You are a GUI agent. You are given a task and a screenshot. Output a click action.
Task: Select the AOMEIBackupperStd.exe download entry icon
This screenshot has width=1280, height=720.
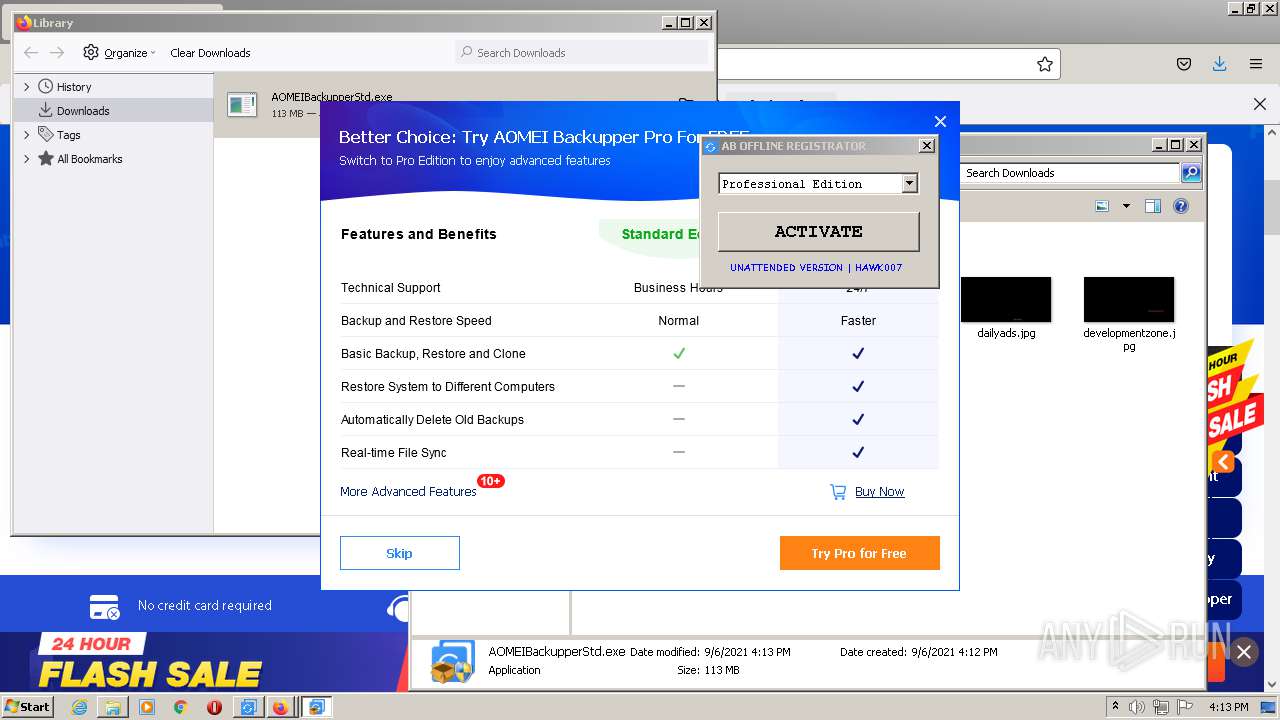[241, 103]
